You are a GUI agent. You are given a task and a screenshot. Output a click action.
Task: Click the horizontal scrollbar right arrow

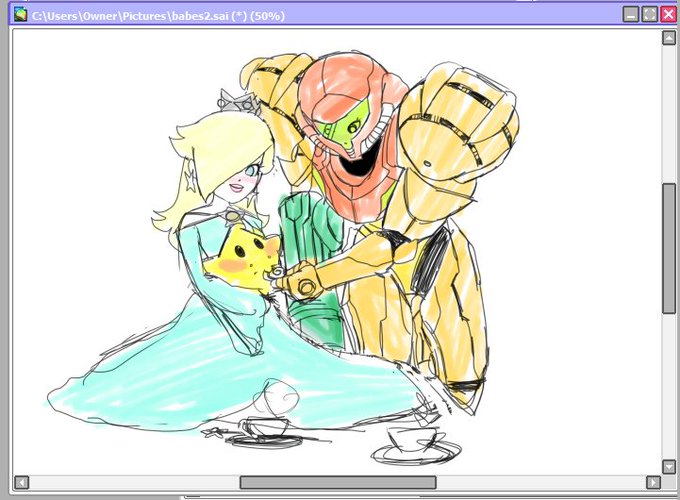[653, 482]
